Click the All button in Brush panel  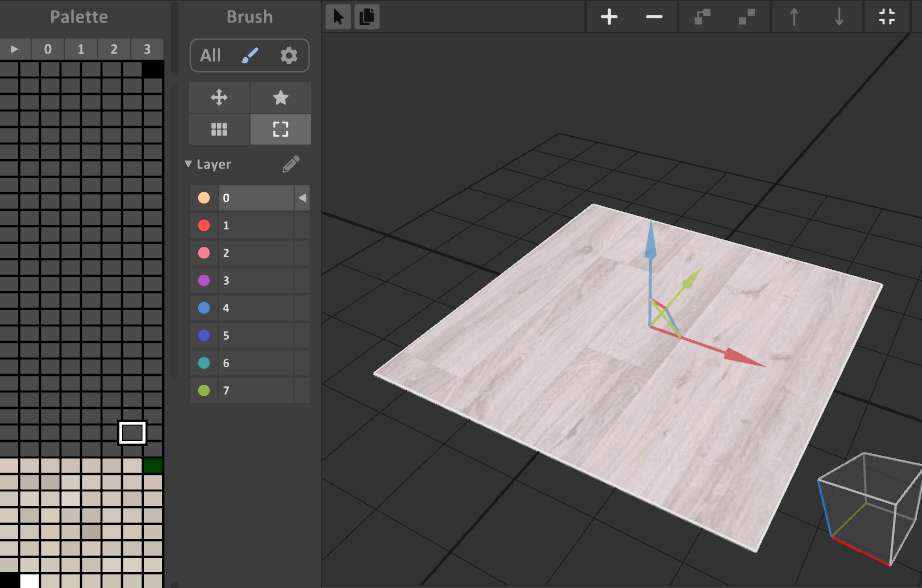coord(210,56)
